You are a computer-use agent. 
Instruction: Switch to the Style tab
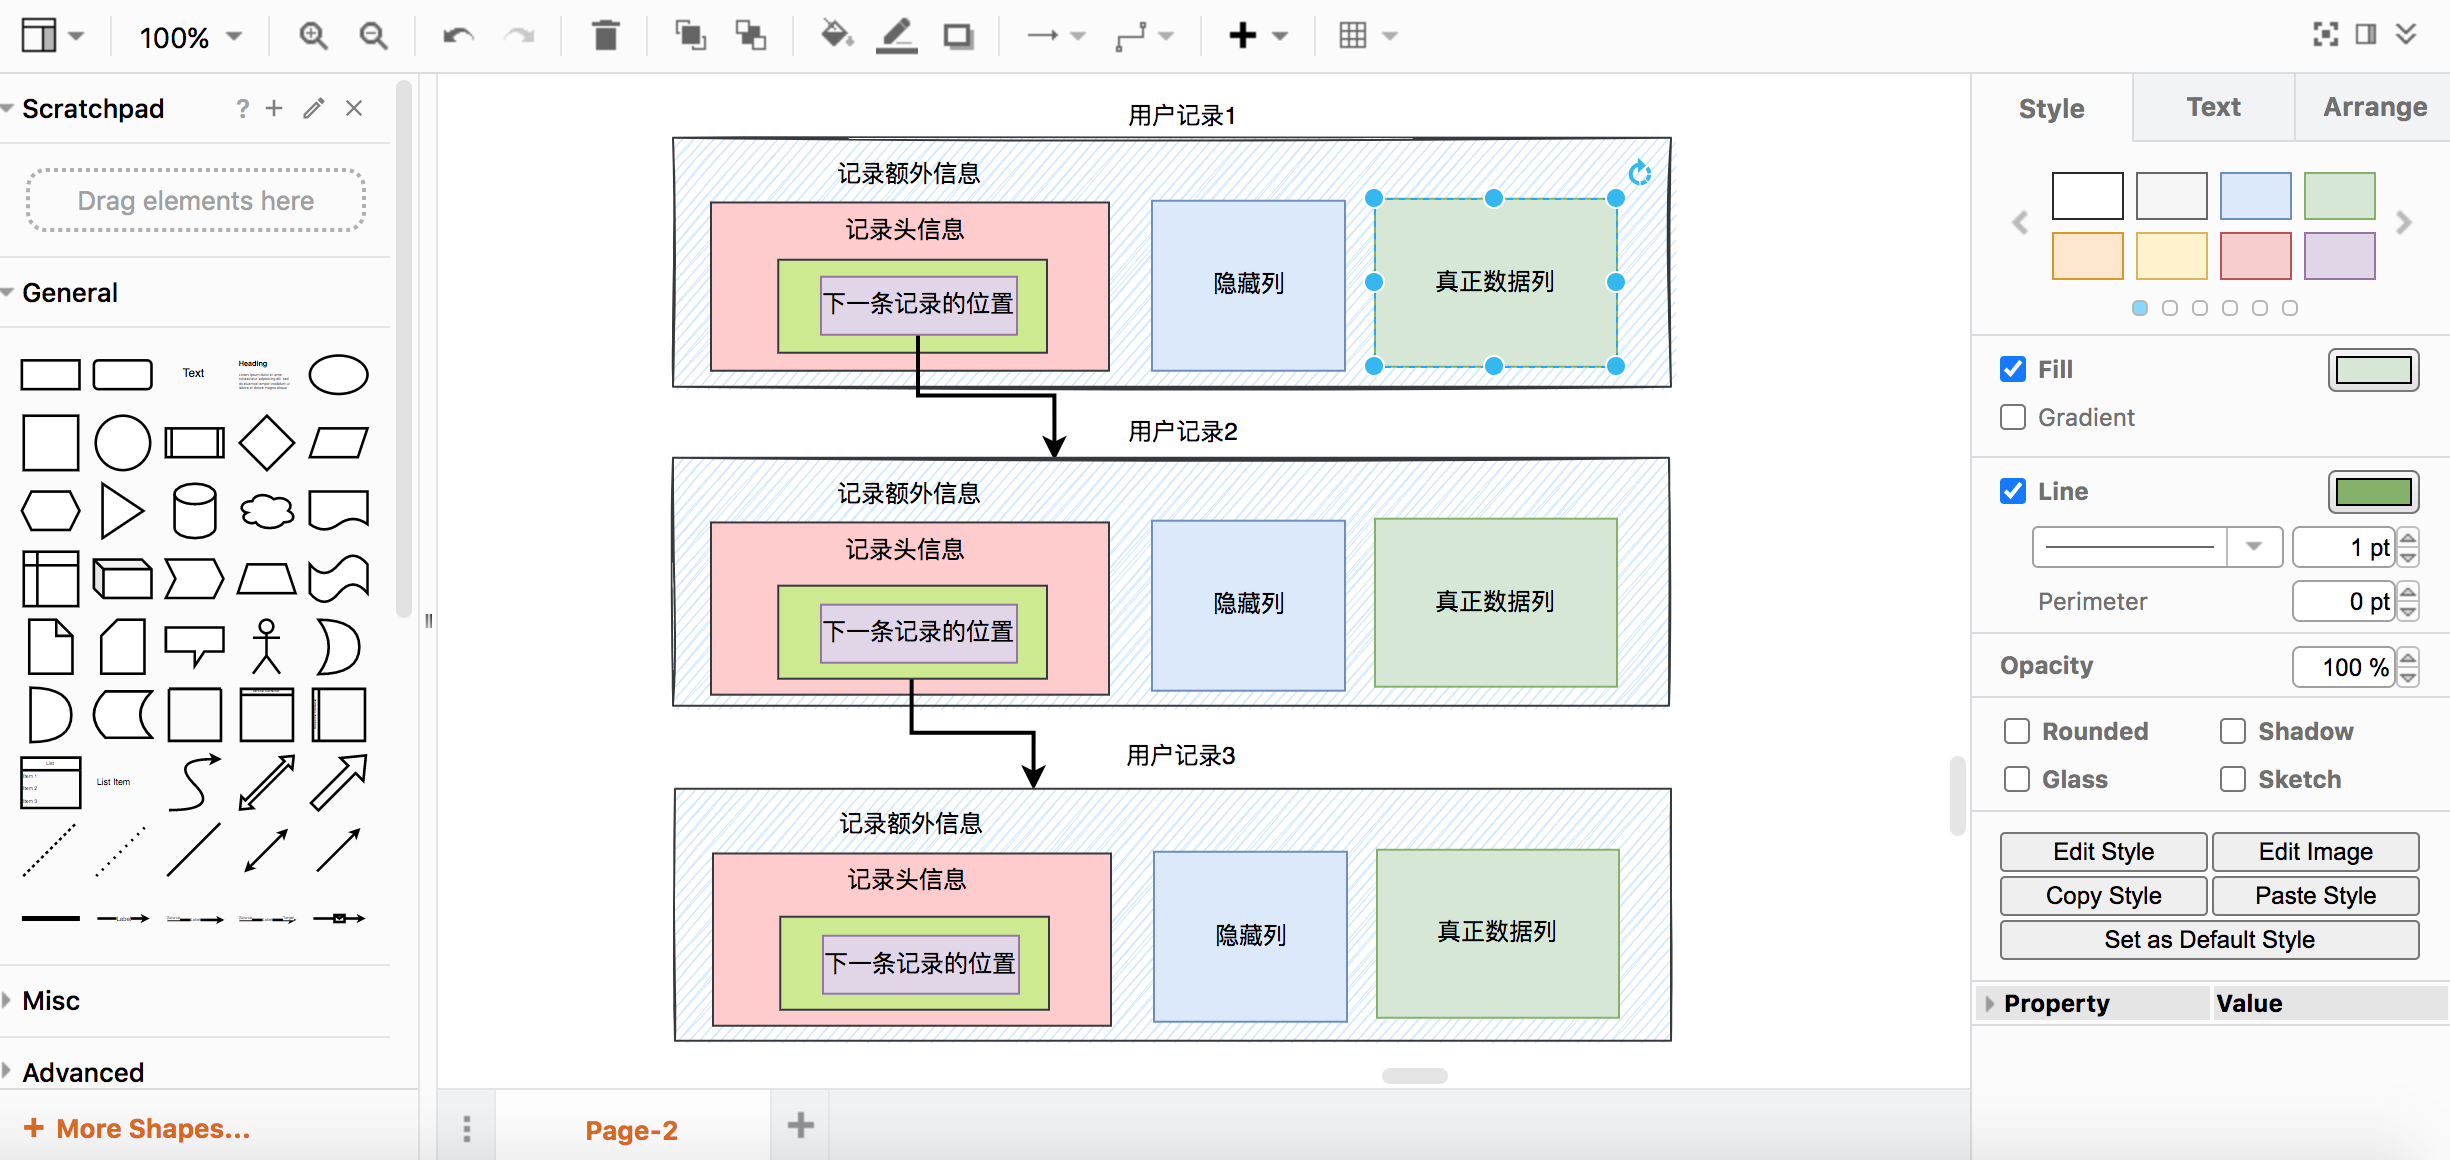(x=2052, y=108)
